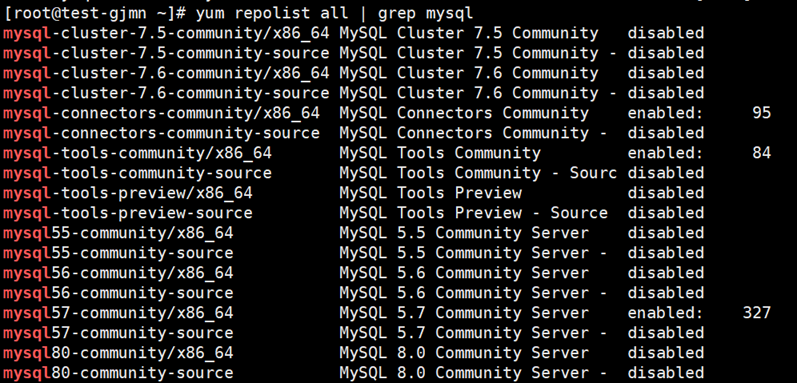The width and height of the screenshot is (797, 383).
Task: Click the 'enabled:' status of mysql57-community
Action: pyautogui.click(x=665, y=313)
